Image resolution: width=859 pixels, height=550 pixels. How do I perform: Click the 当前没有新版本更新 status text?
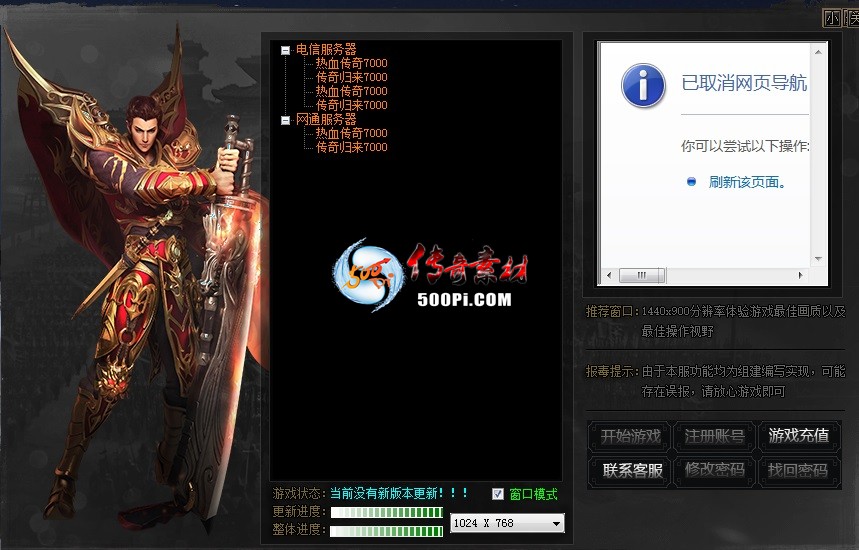398,494
